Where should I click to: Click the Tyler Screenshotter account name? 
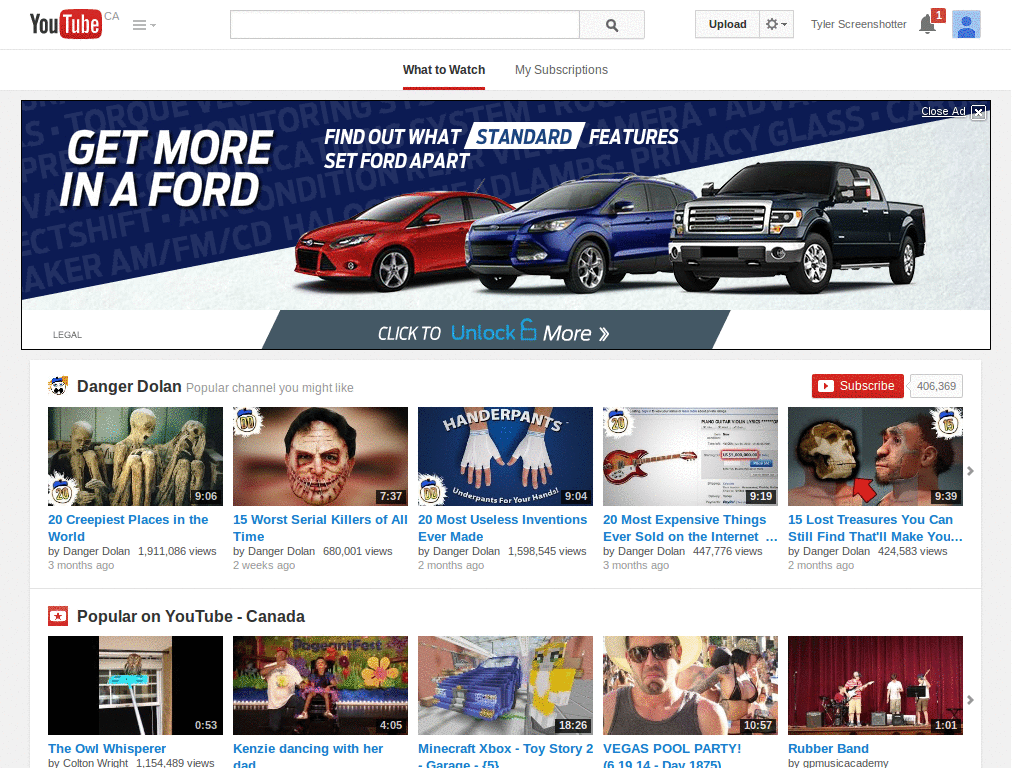click(858, 24)
